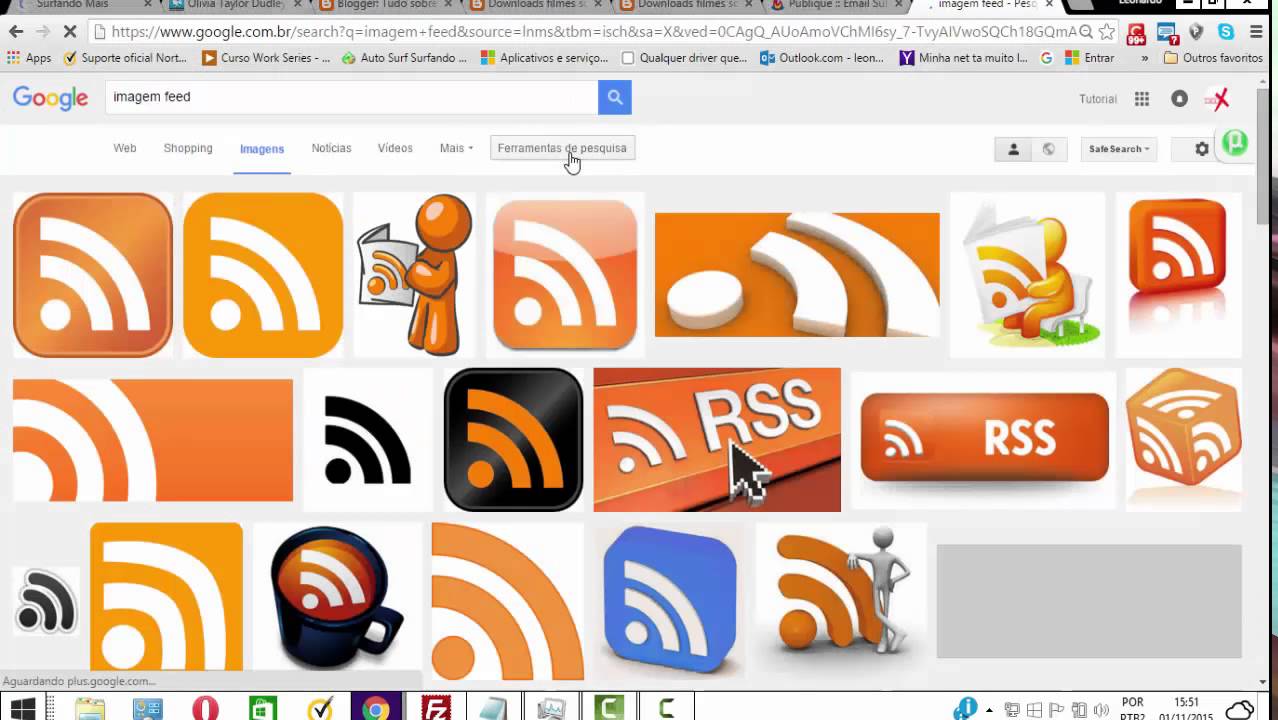
Task: Open the search settings gear
Action: 1202,149
